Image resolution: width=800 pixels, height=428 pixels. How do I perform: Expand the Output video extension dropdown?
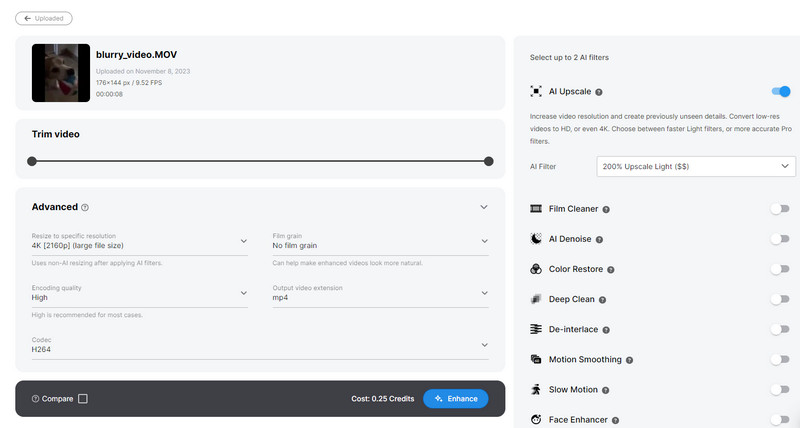[x=380, y=293]
